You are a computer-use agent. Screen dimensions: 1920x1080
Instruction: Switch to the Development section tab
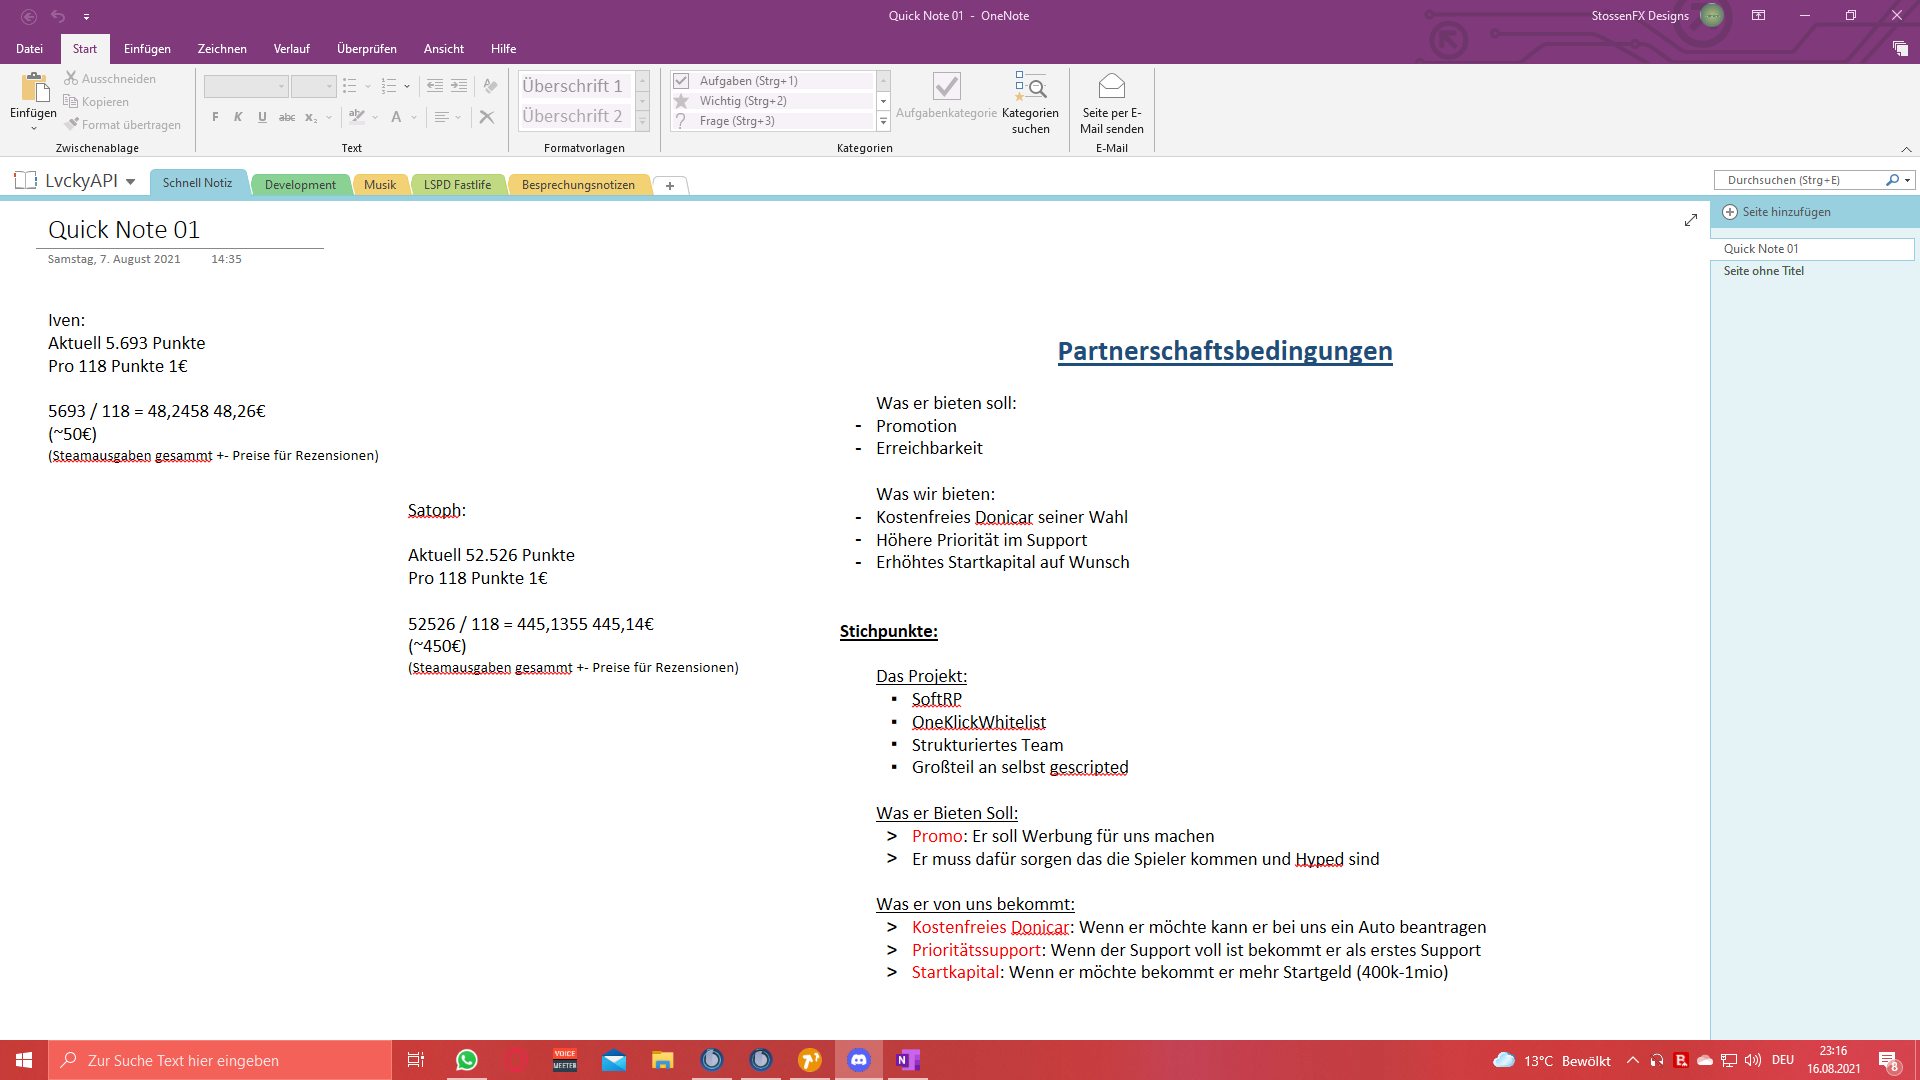point(300,185)
